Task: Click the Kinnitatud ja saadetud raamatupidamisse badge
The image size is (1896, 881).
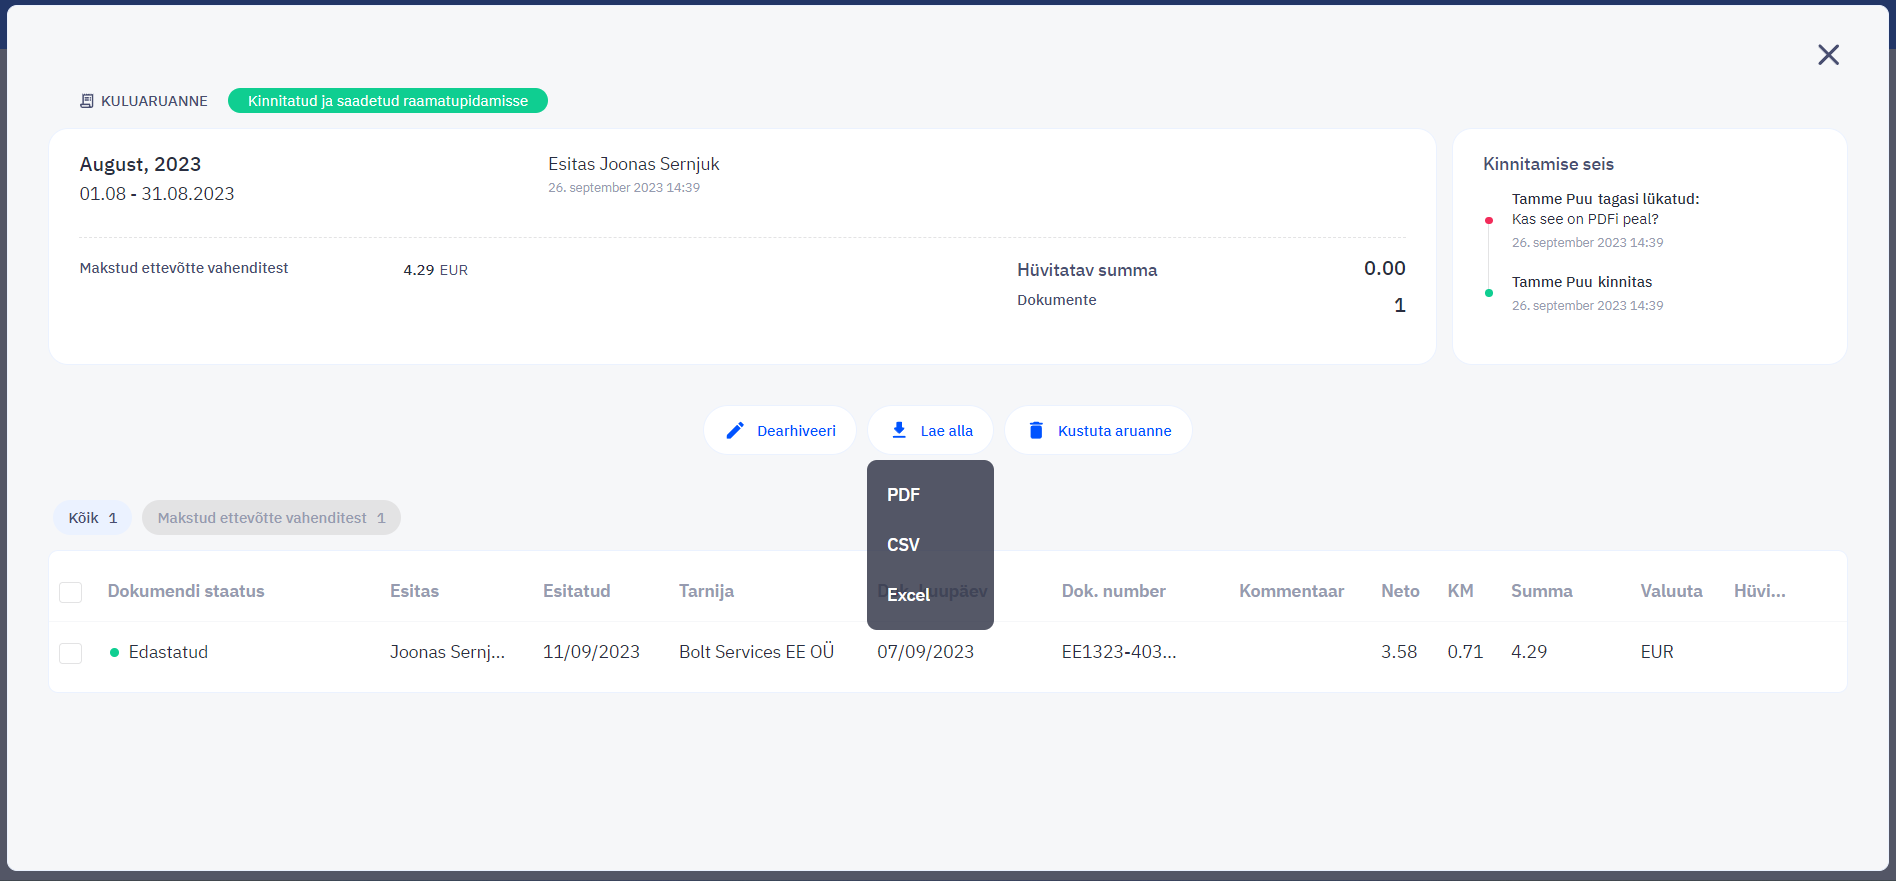Action: (x=388, y=101)
